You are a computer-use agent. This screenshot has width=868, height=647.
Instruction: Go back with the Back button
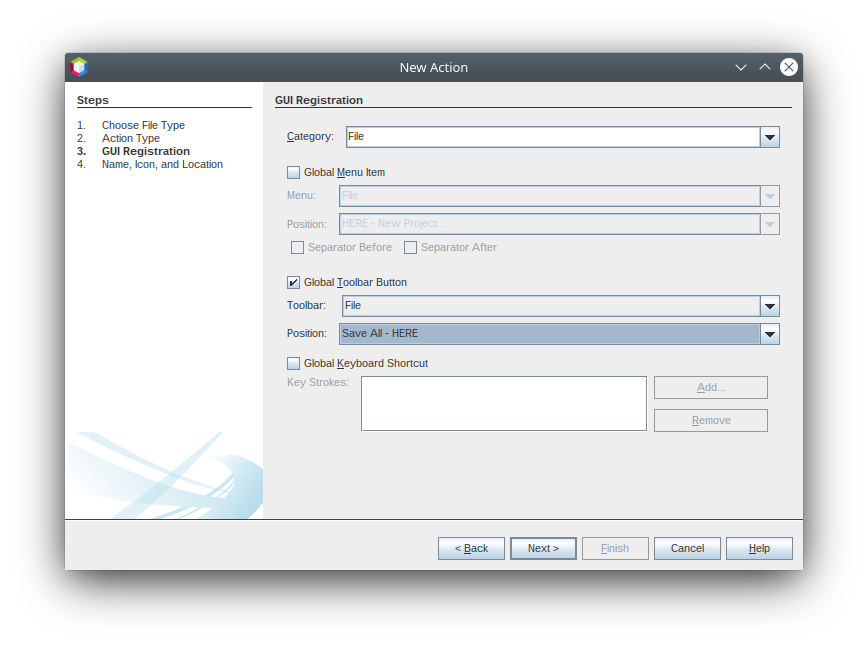click(471, 548)
